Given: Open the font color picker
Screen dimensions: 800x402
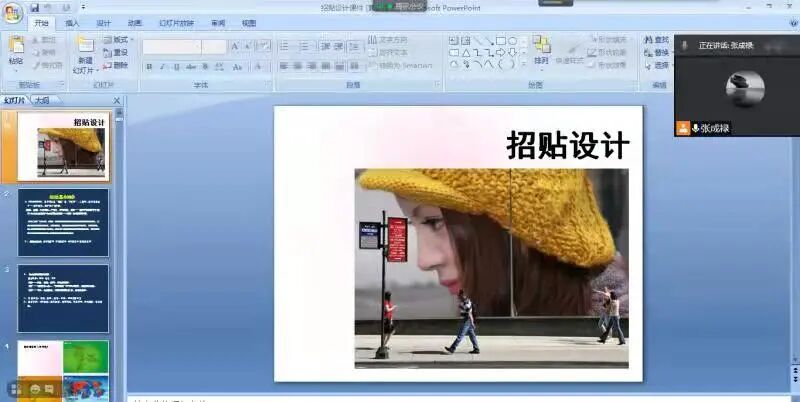Looking at the screenshot, I should [259, 67].
